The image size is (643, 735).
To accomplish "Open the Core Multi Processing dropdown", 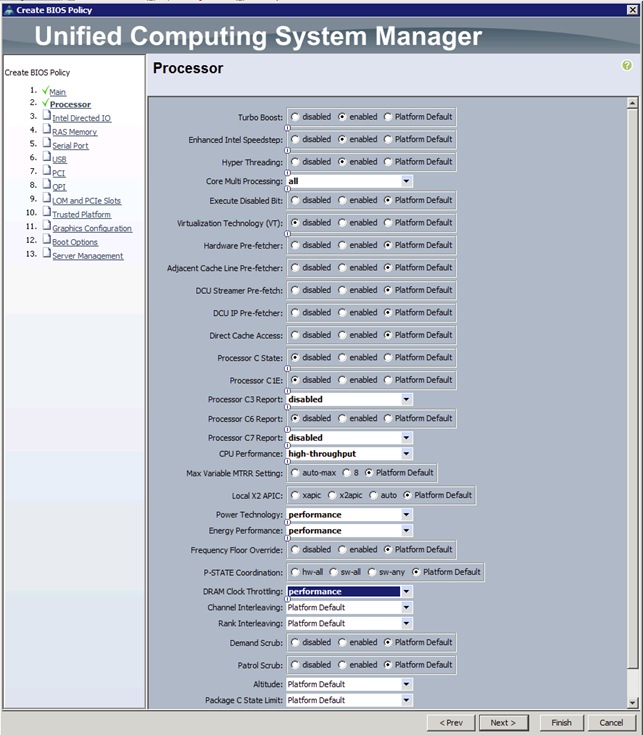I will coord(406,181).
